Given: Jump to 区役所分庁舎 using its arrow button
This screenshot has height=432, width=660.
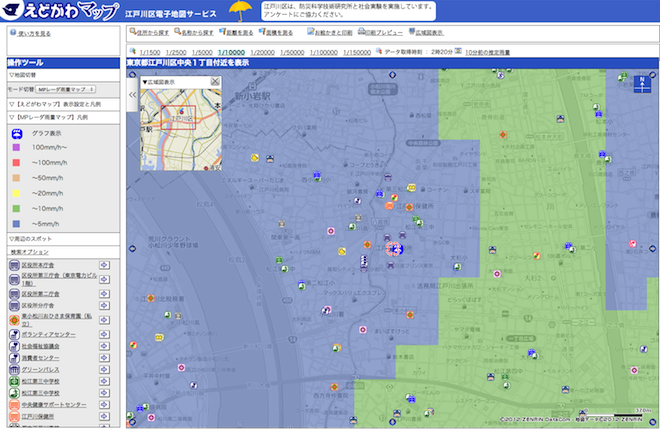Looking at the screenshot, I should 104,305.
